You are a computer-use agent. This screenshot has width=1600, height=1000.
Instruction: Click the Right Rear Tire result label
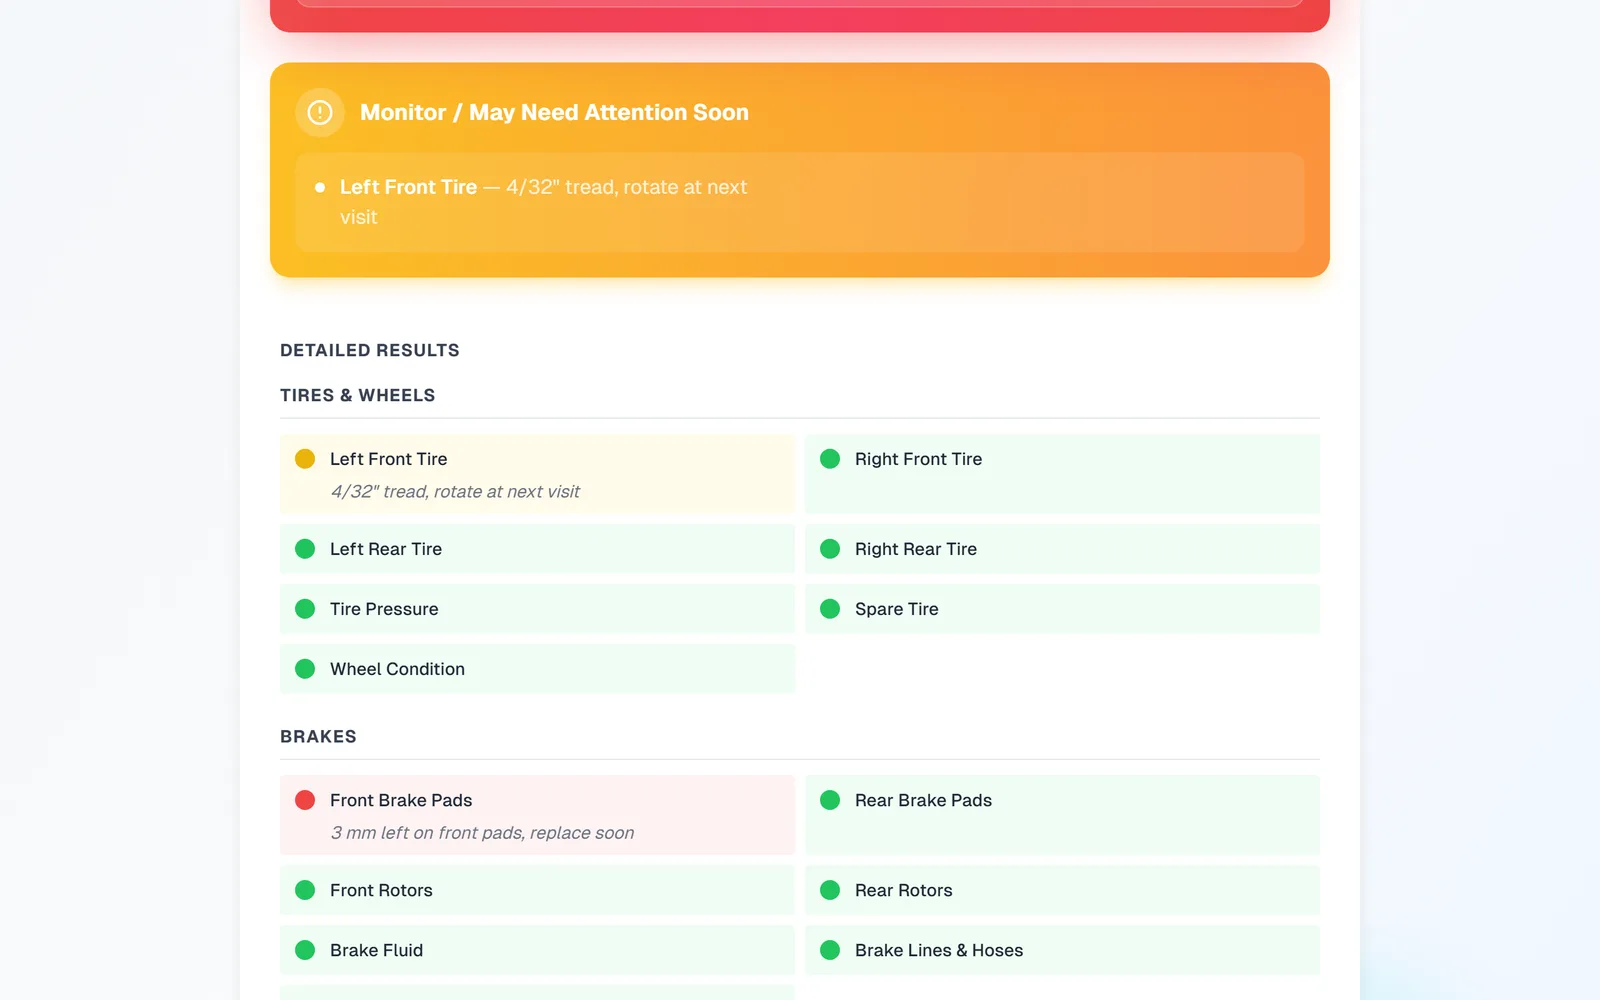pos(916,549)
